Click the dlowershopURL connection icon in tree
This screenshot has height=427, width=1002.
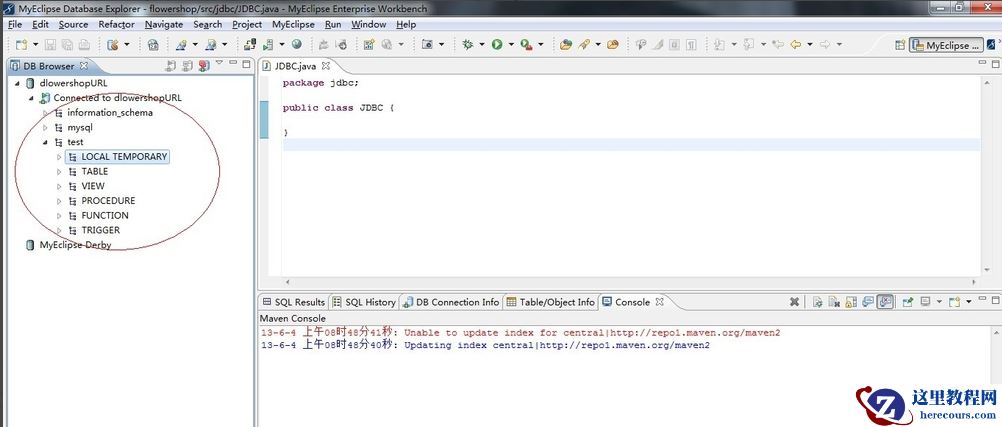[30, 83]
